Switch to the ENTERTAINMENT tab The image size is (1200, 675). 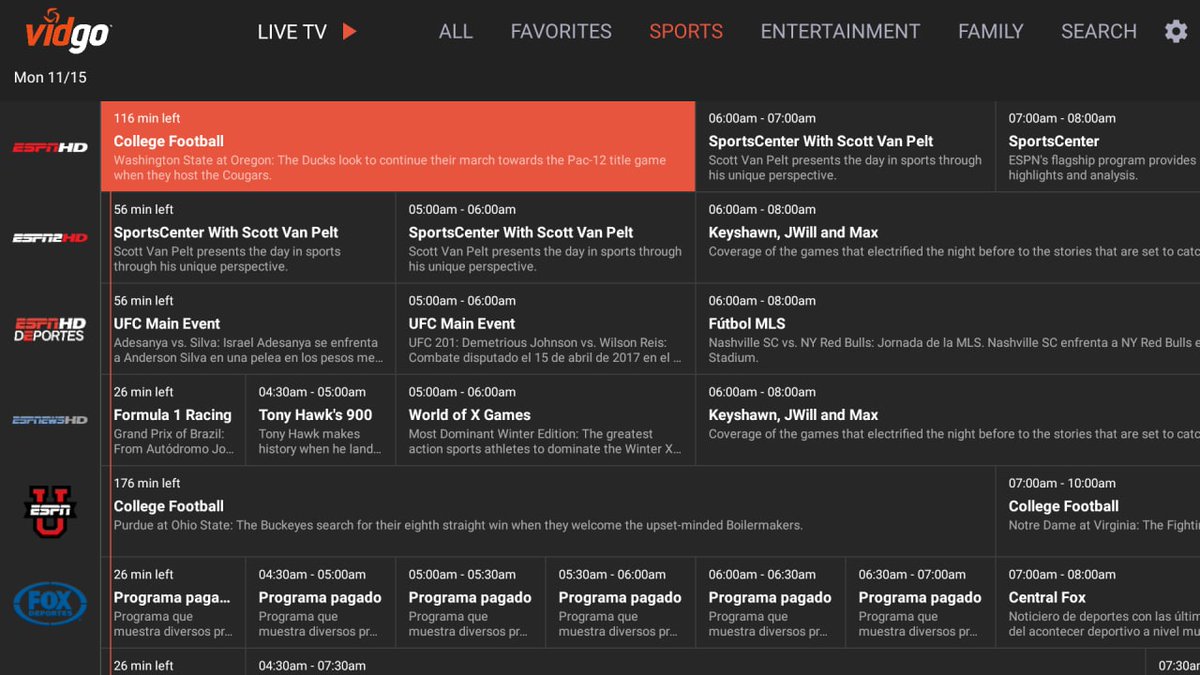tap(840, 31)
